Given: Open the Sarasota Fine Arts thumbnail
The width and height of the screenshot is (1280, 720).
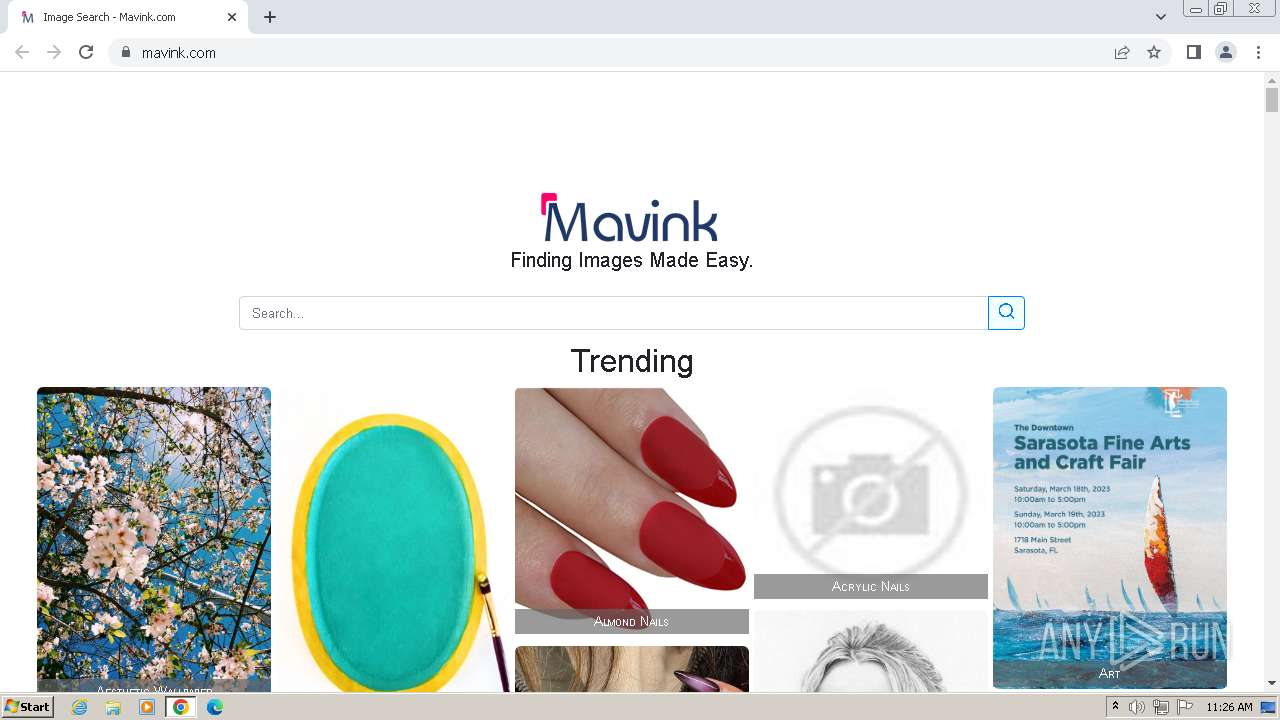Looking at the screenshot, I should 1110,538.
